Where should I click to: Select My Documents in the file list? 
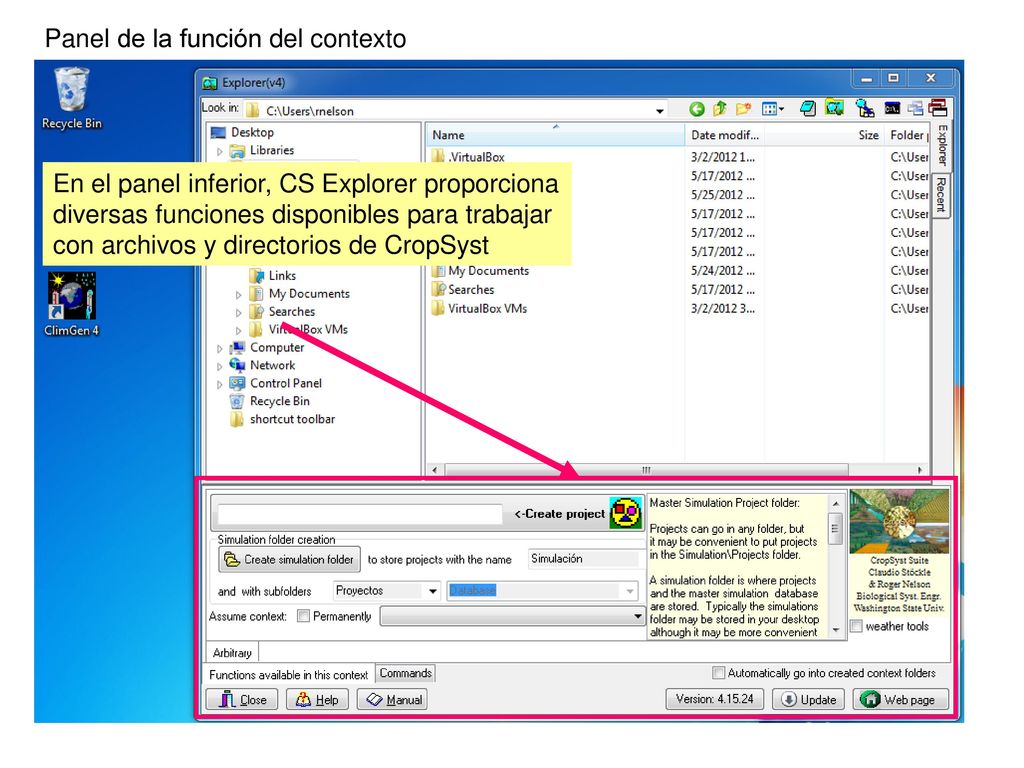[481, 270]
